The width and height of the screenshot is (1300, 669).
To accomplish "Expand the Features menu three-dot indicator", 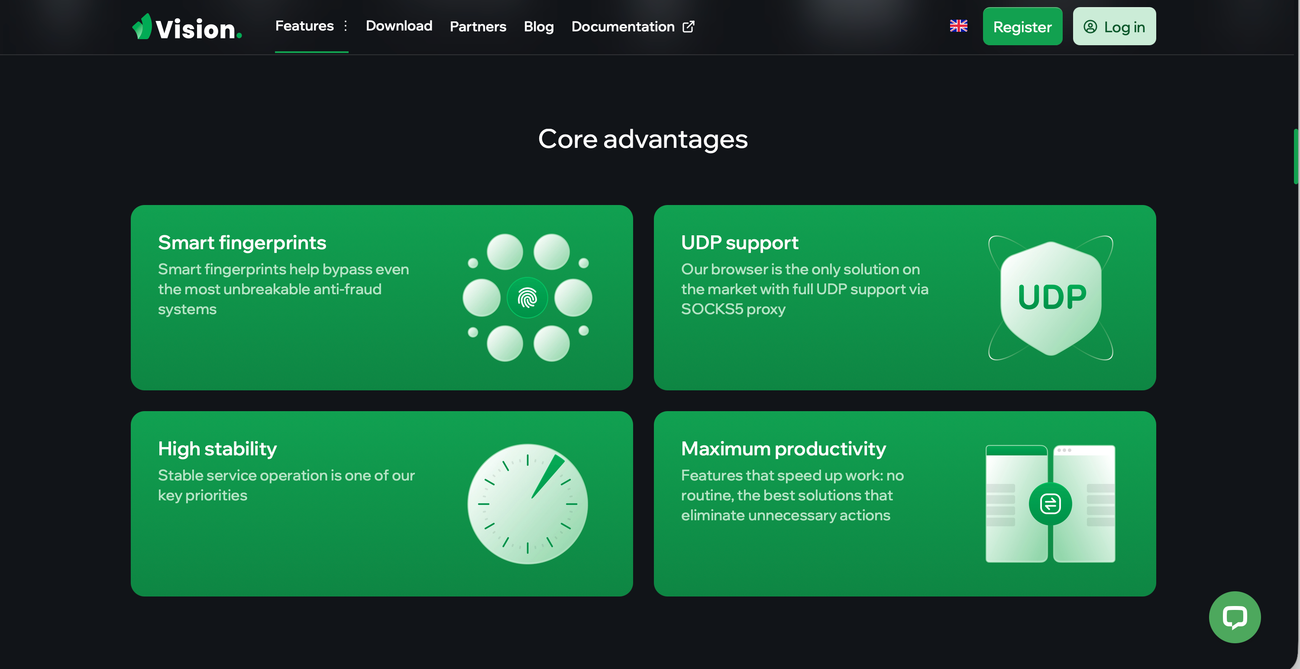I will coord(345,26).
